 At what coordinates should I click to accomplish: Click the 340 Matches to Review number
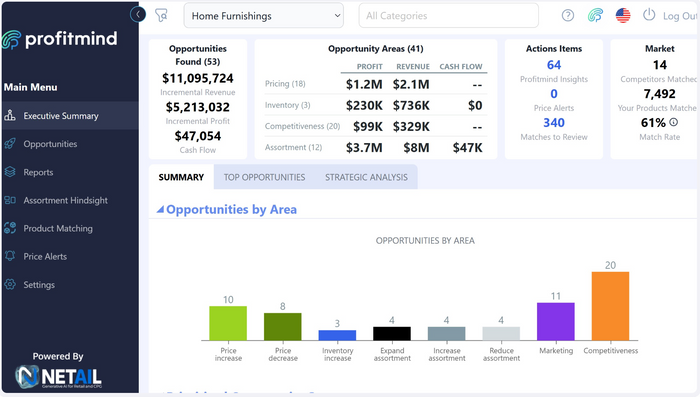[x=554, y=122]
